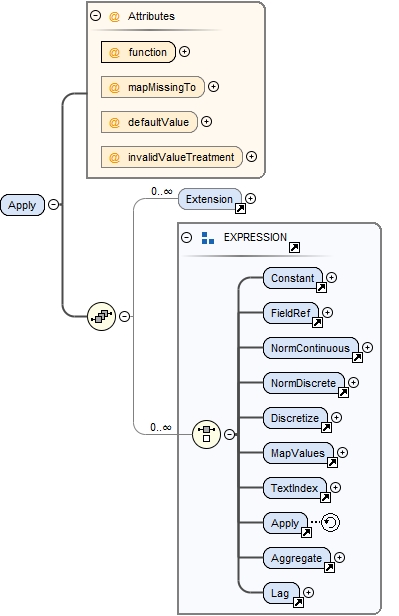Expand the TextIndex element
Viewport: 399px width, 616px height.
click(335, 488)
